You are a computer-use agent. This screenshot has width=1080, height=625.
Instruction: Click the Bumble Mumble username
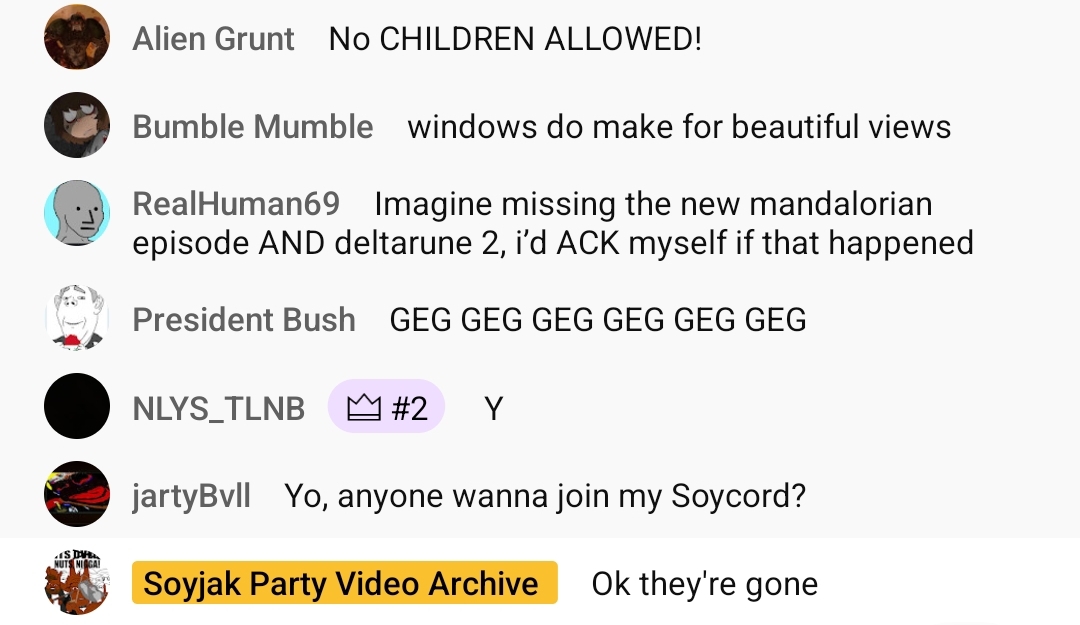(x=253, y=127)
